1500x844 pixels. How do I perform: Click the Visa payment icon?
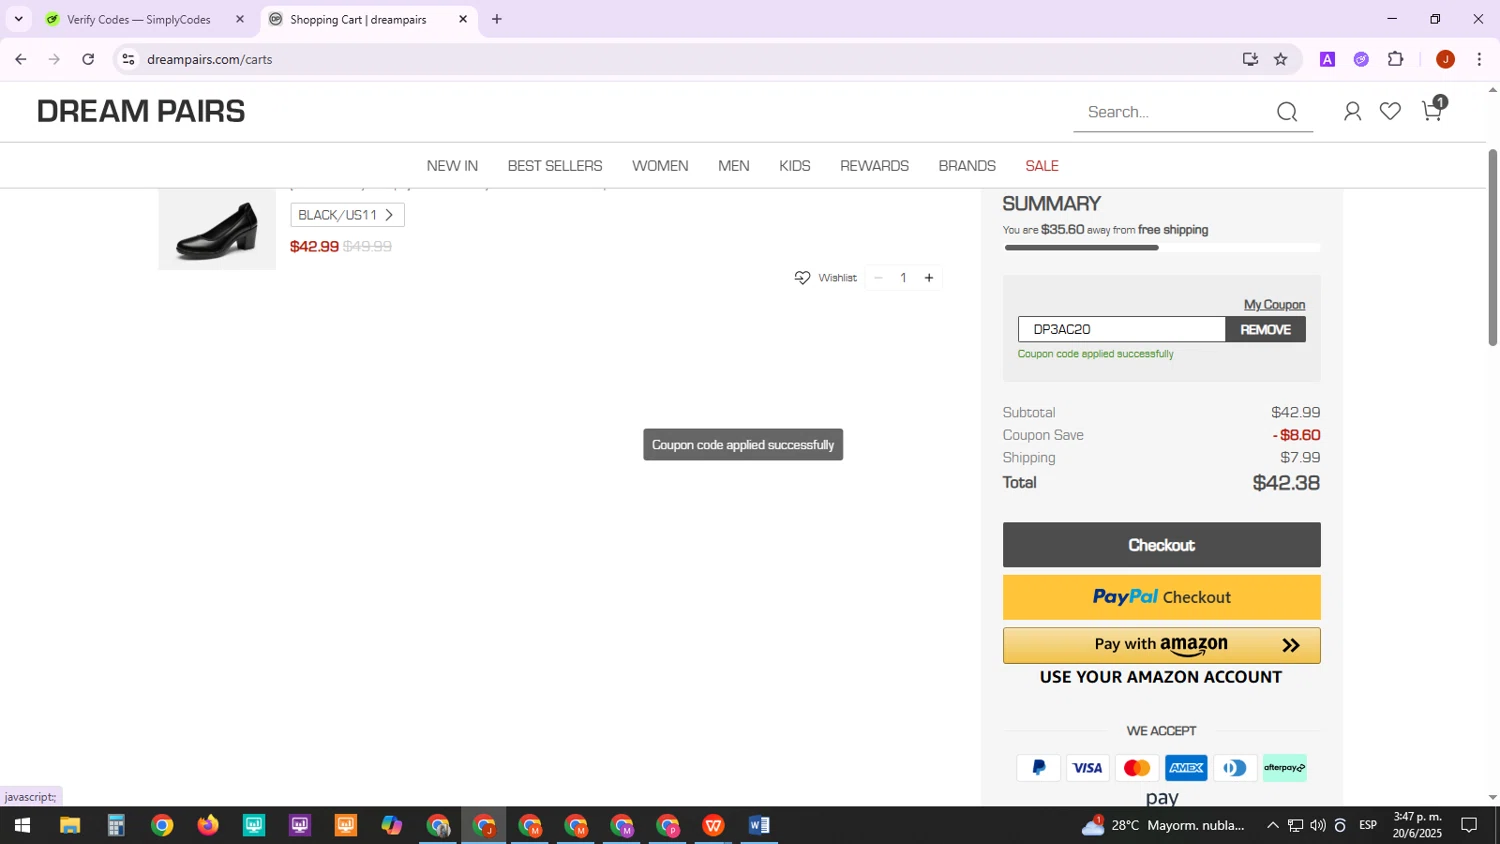pos(1087,768)
